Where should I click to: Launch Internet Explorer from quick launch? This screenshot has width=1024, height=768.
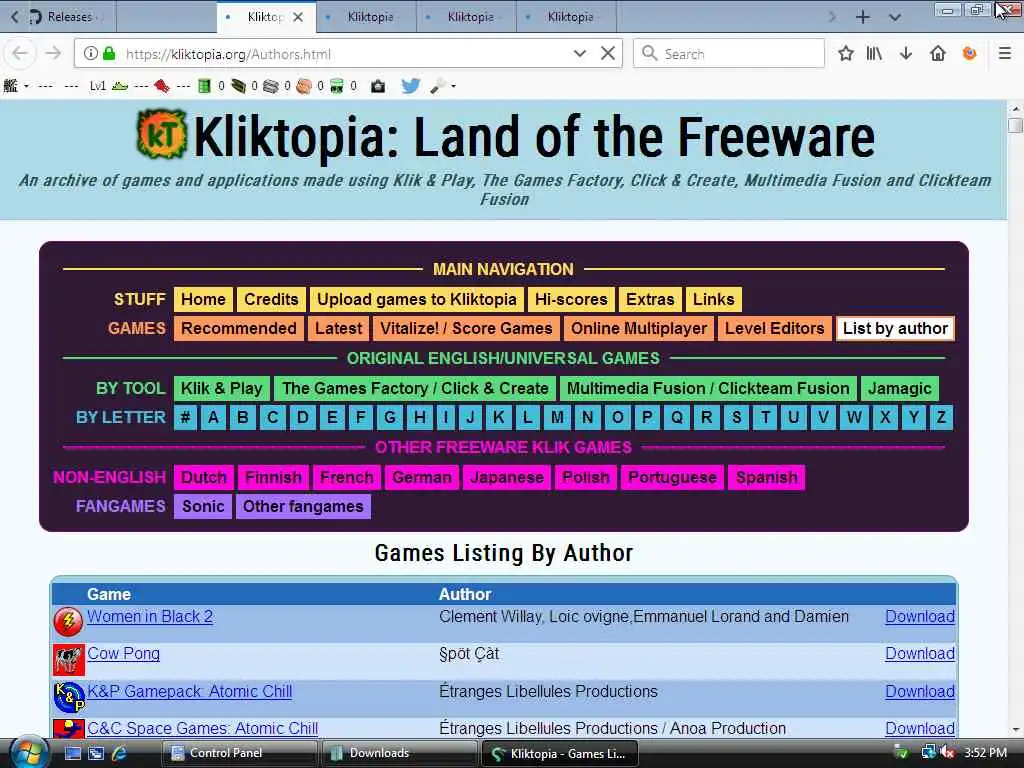coord(120,753)
